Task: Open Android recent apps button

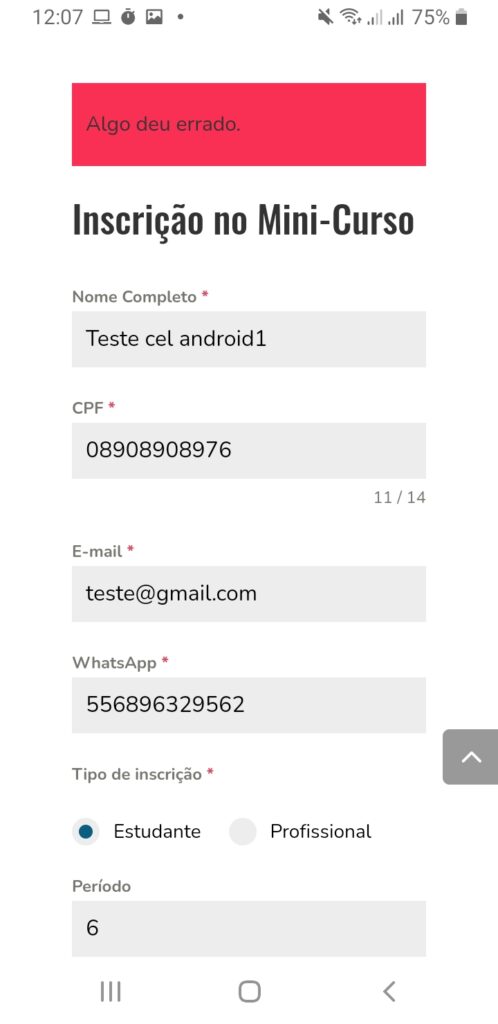Action: tap(110, 991)
